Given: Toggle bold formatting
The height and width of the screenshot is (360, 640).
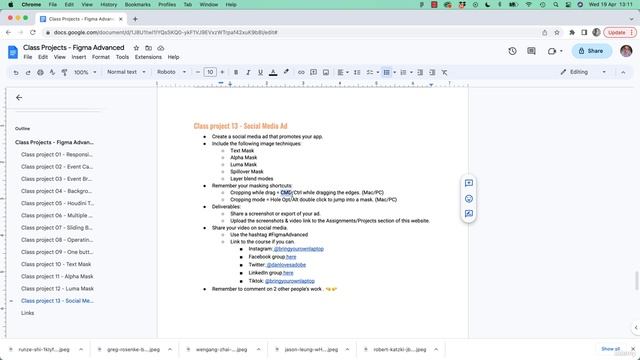Looking at the screenshot, I should click(236, 72).
